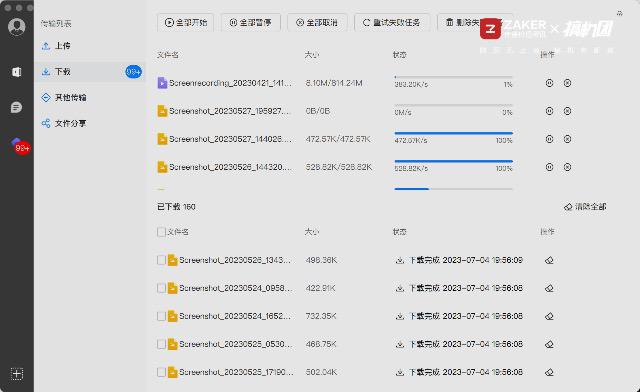
Task: Pause the Screenrecording_20230421 download
Action: 549,83
